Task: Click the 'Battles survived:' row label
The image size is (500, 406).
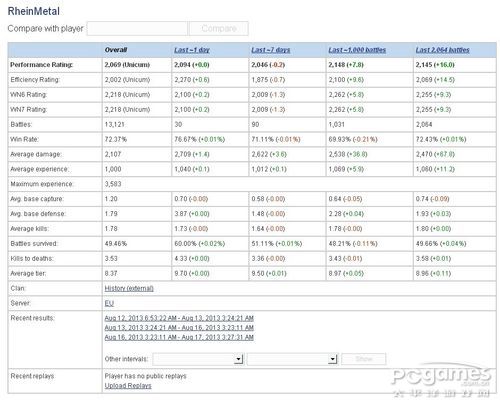Action: pyautogui.click(x=34, y=244)
